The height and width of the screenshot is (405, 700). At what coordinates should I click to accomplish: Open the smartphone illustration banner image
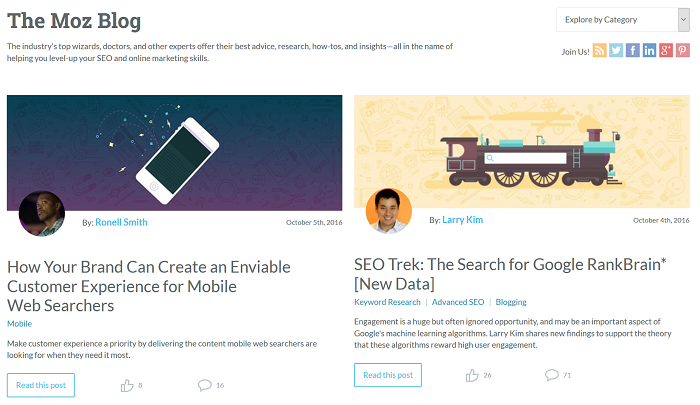[x=174, y=150]
